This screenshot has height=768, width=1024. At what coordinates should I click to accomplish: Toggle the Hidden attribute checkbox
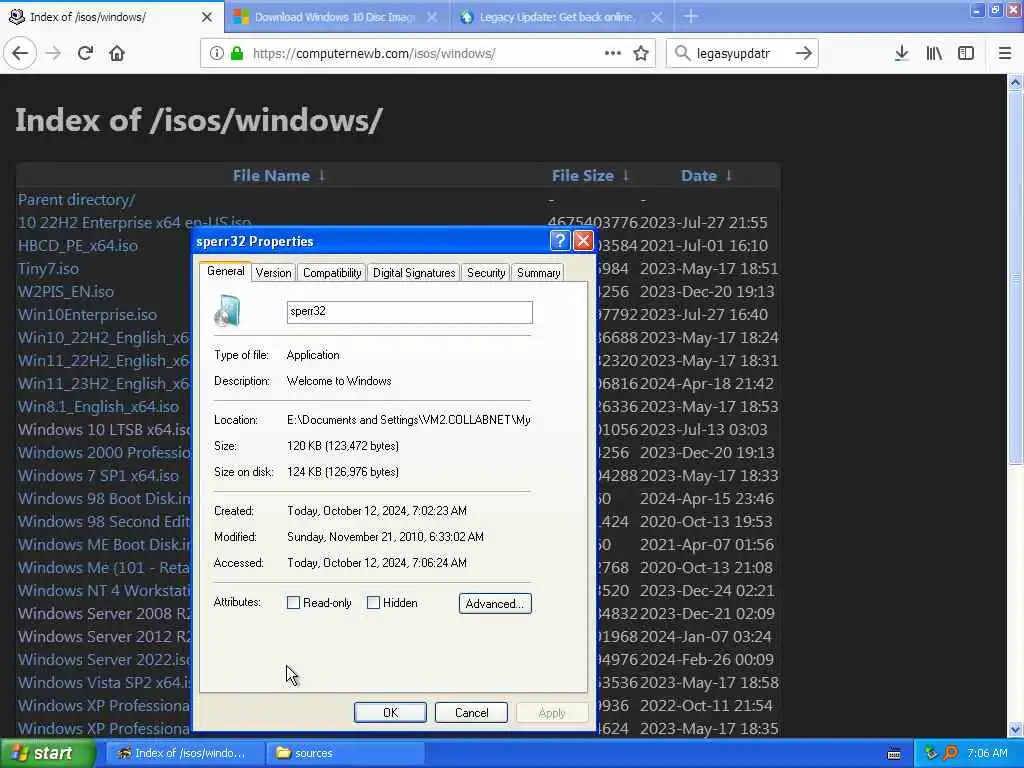coord(374,603)
